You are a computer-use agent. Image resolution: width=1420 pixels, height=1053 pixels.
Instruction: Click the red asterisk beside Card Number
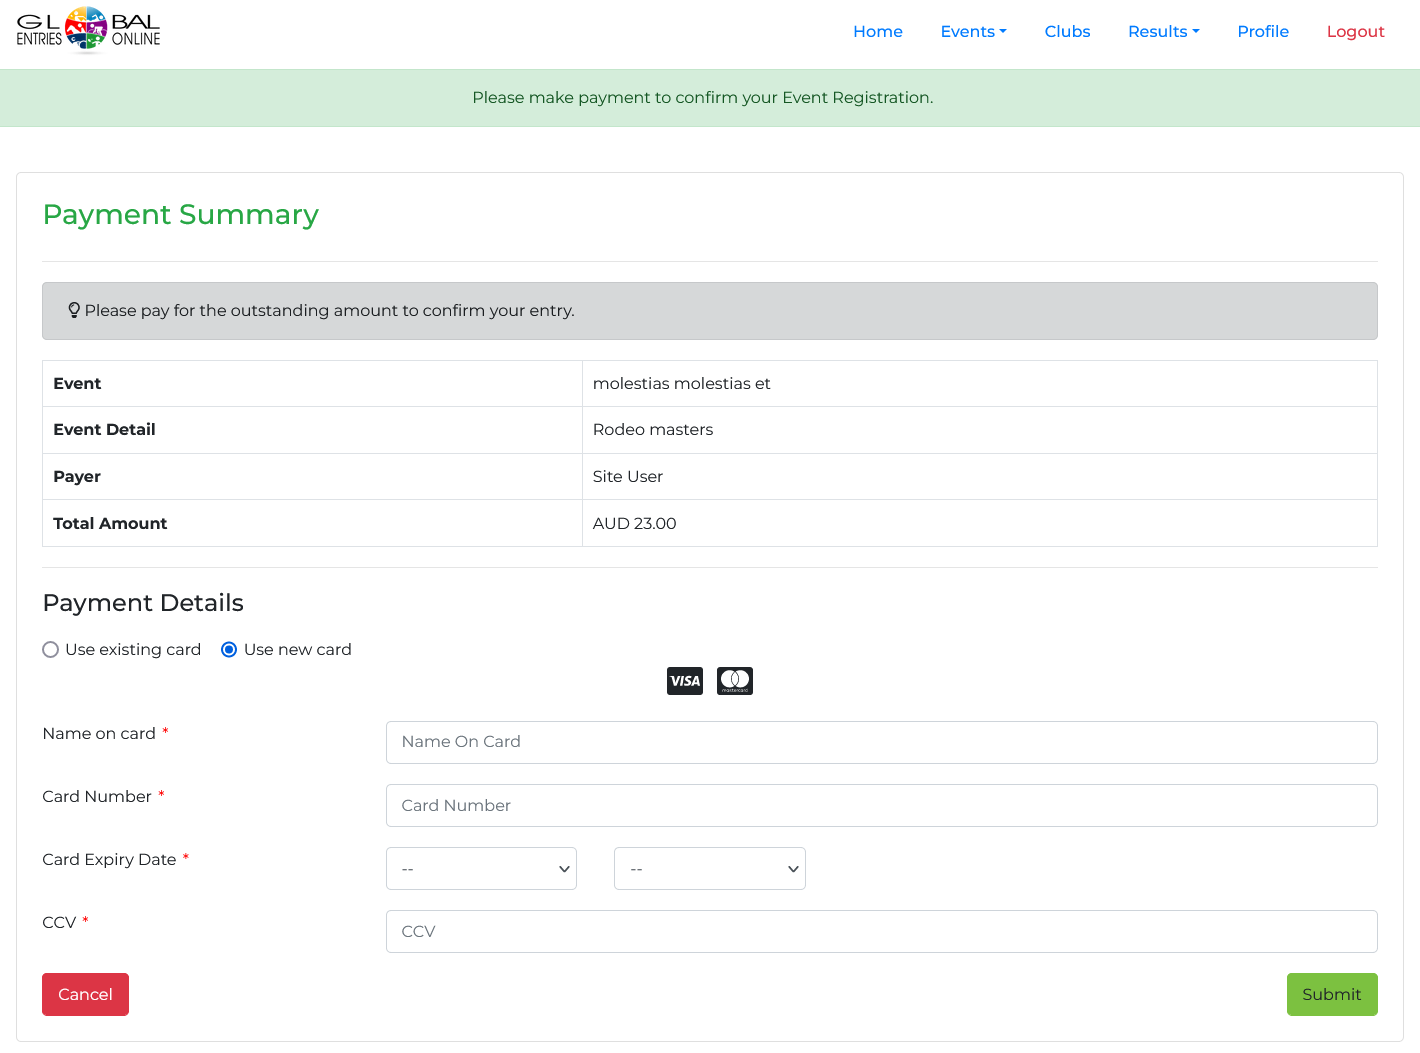pos(161,792)
